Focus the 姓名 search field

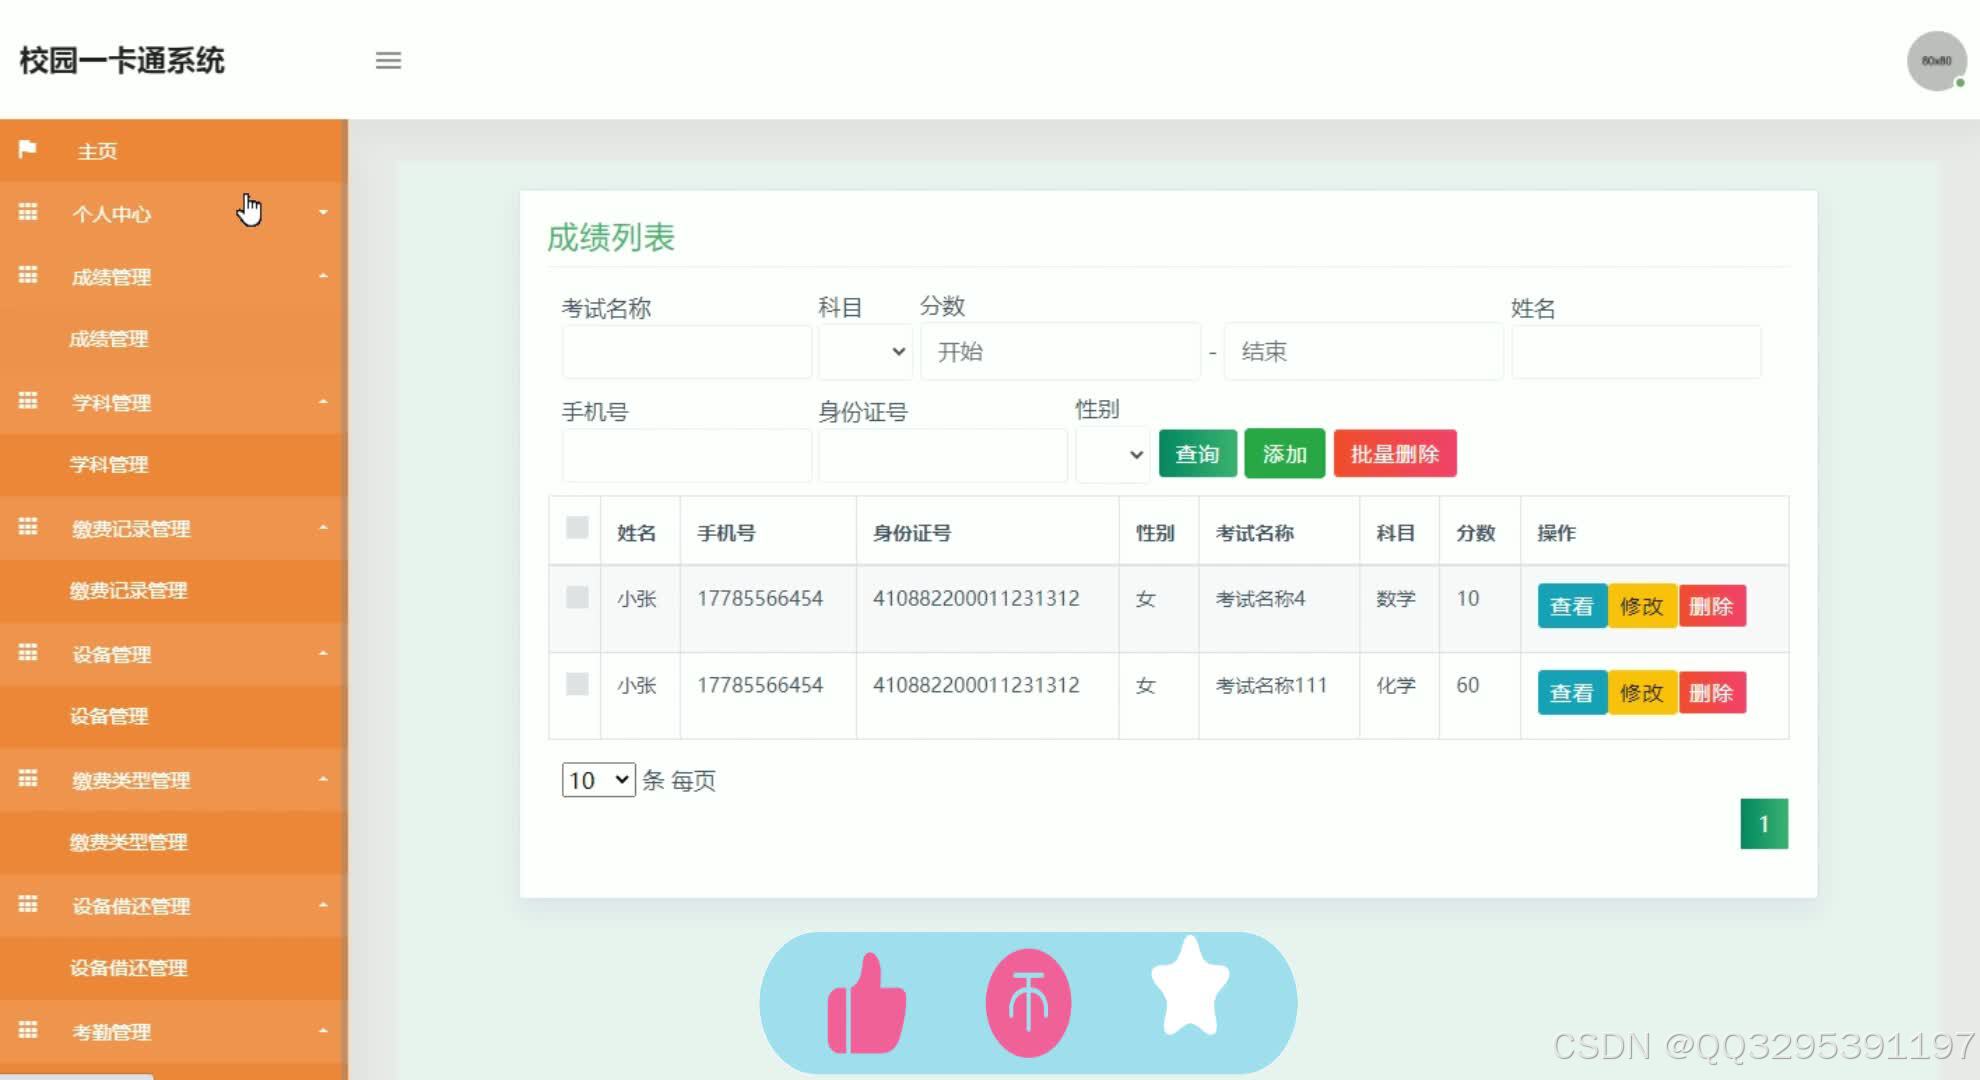(x=1636, y=352)
